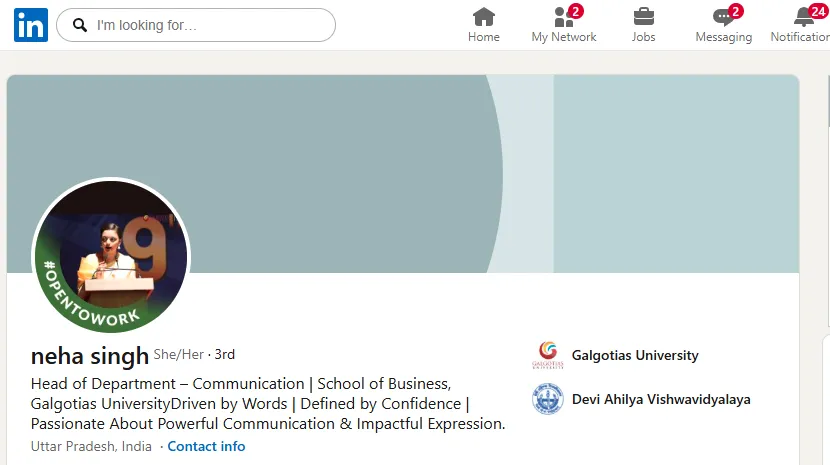Image resolution: width=830 pixels, height=465 pixels.
Task: Click the neha singh profile name
Action: pyautogui.click(x=90, y=355)
